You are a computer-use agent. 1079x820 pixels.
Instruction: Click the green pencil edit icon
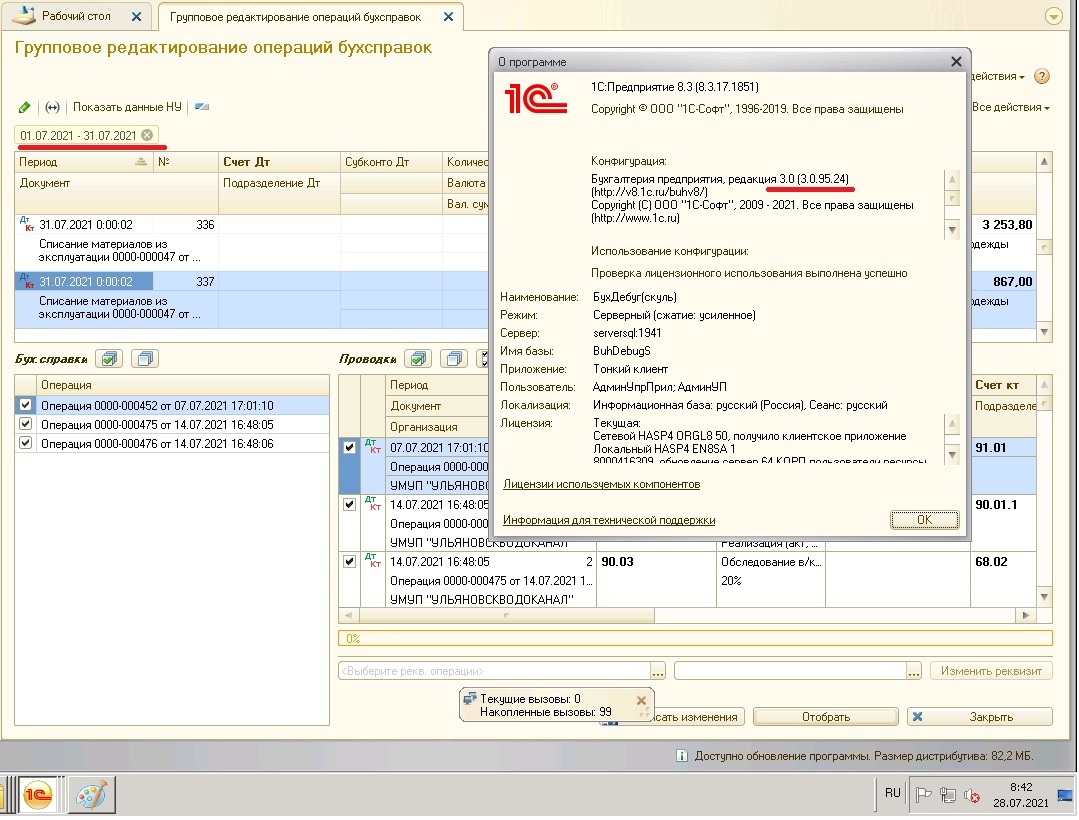click(25, 107)
